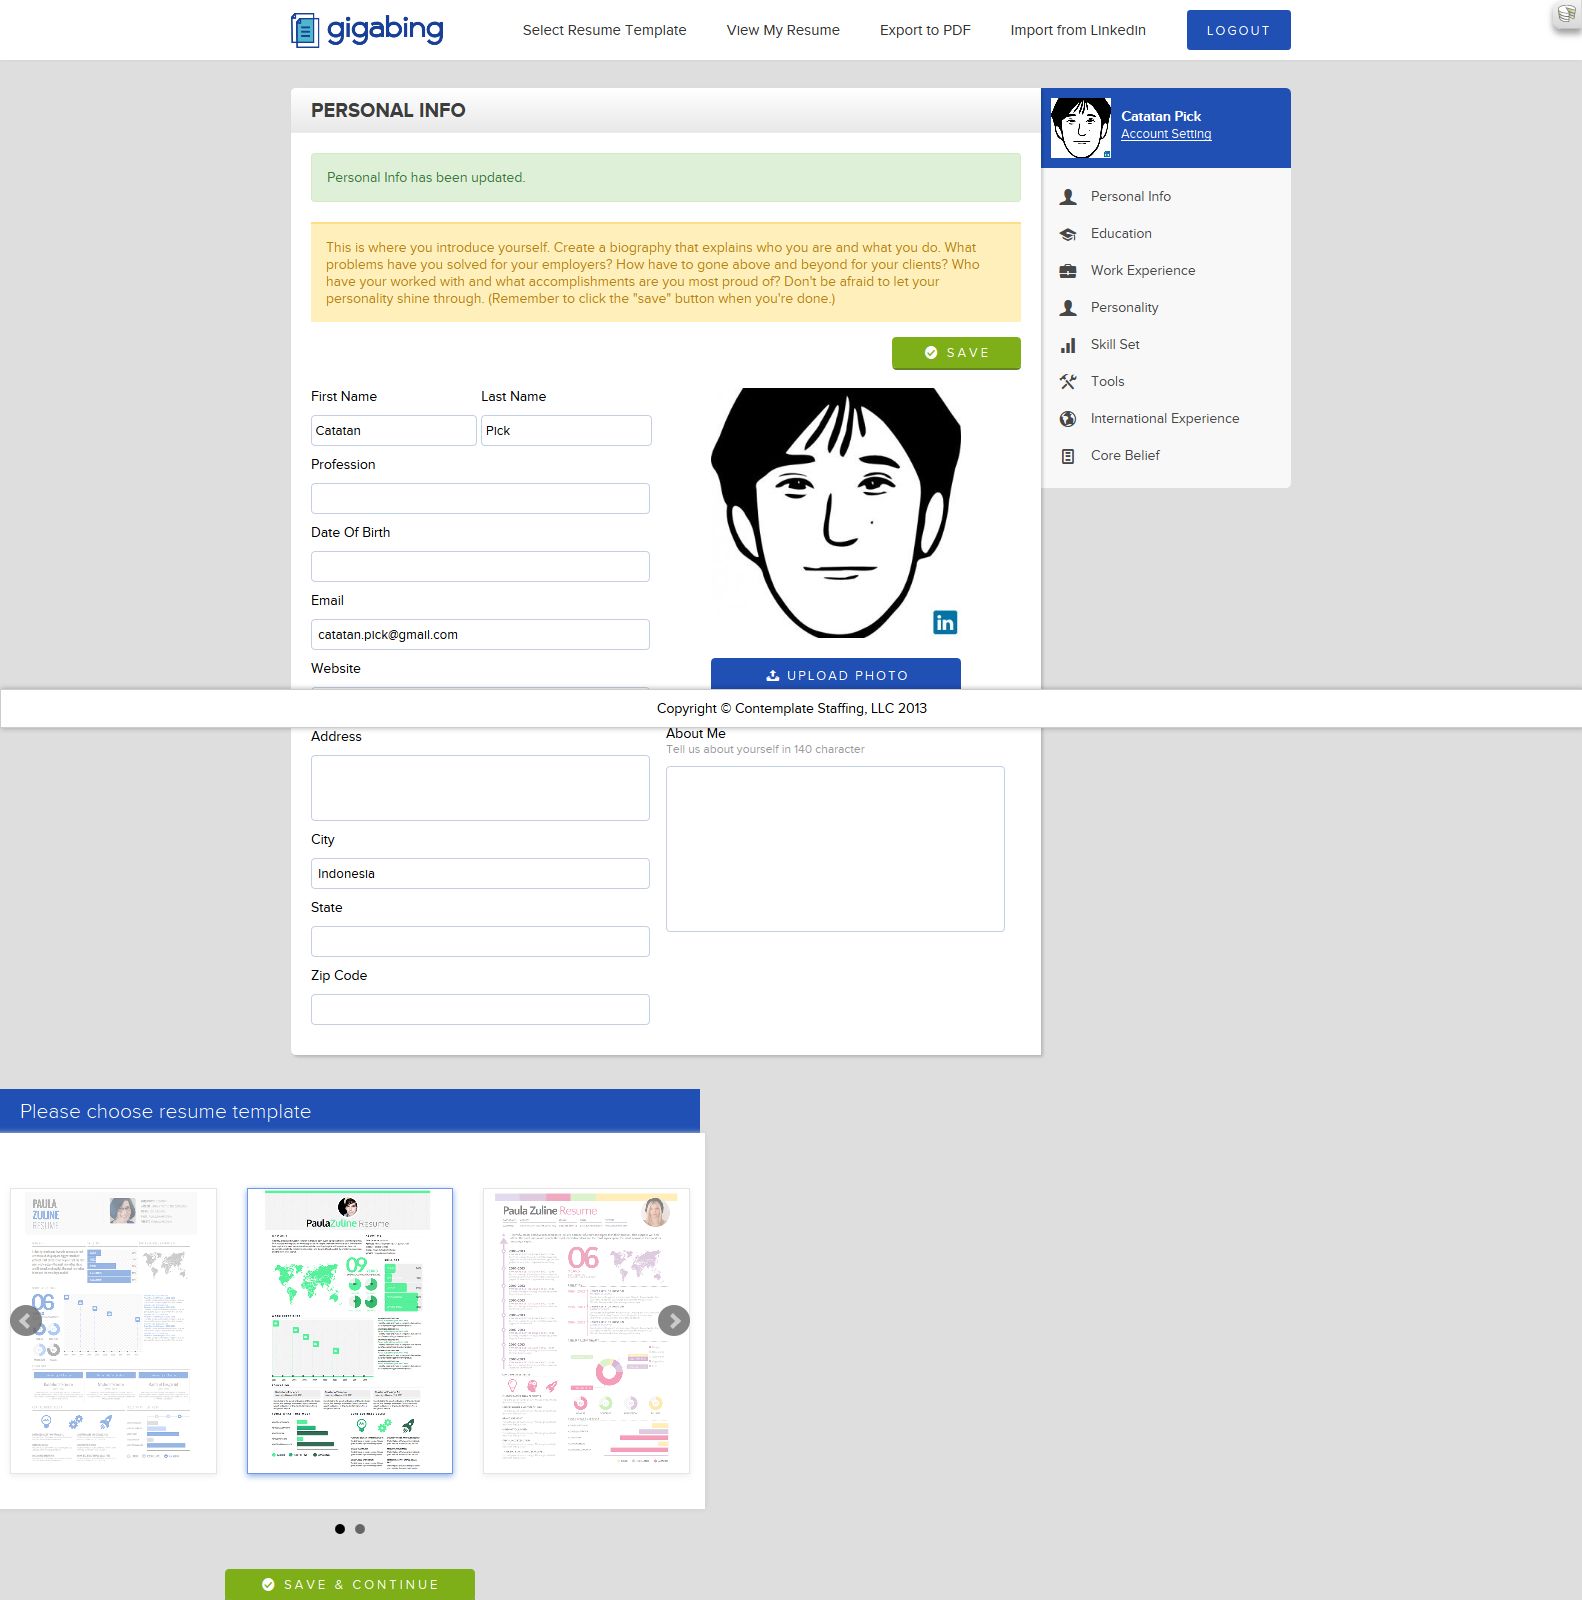1582x1600 pixels.
Task: Open the Account Setting link
Action: pos(1165,134)
